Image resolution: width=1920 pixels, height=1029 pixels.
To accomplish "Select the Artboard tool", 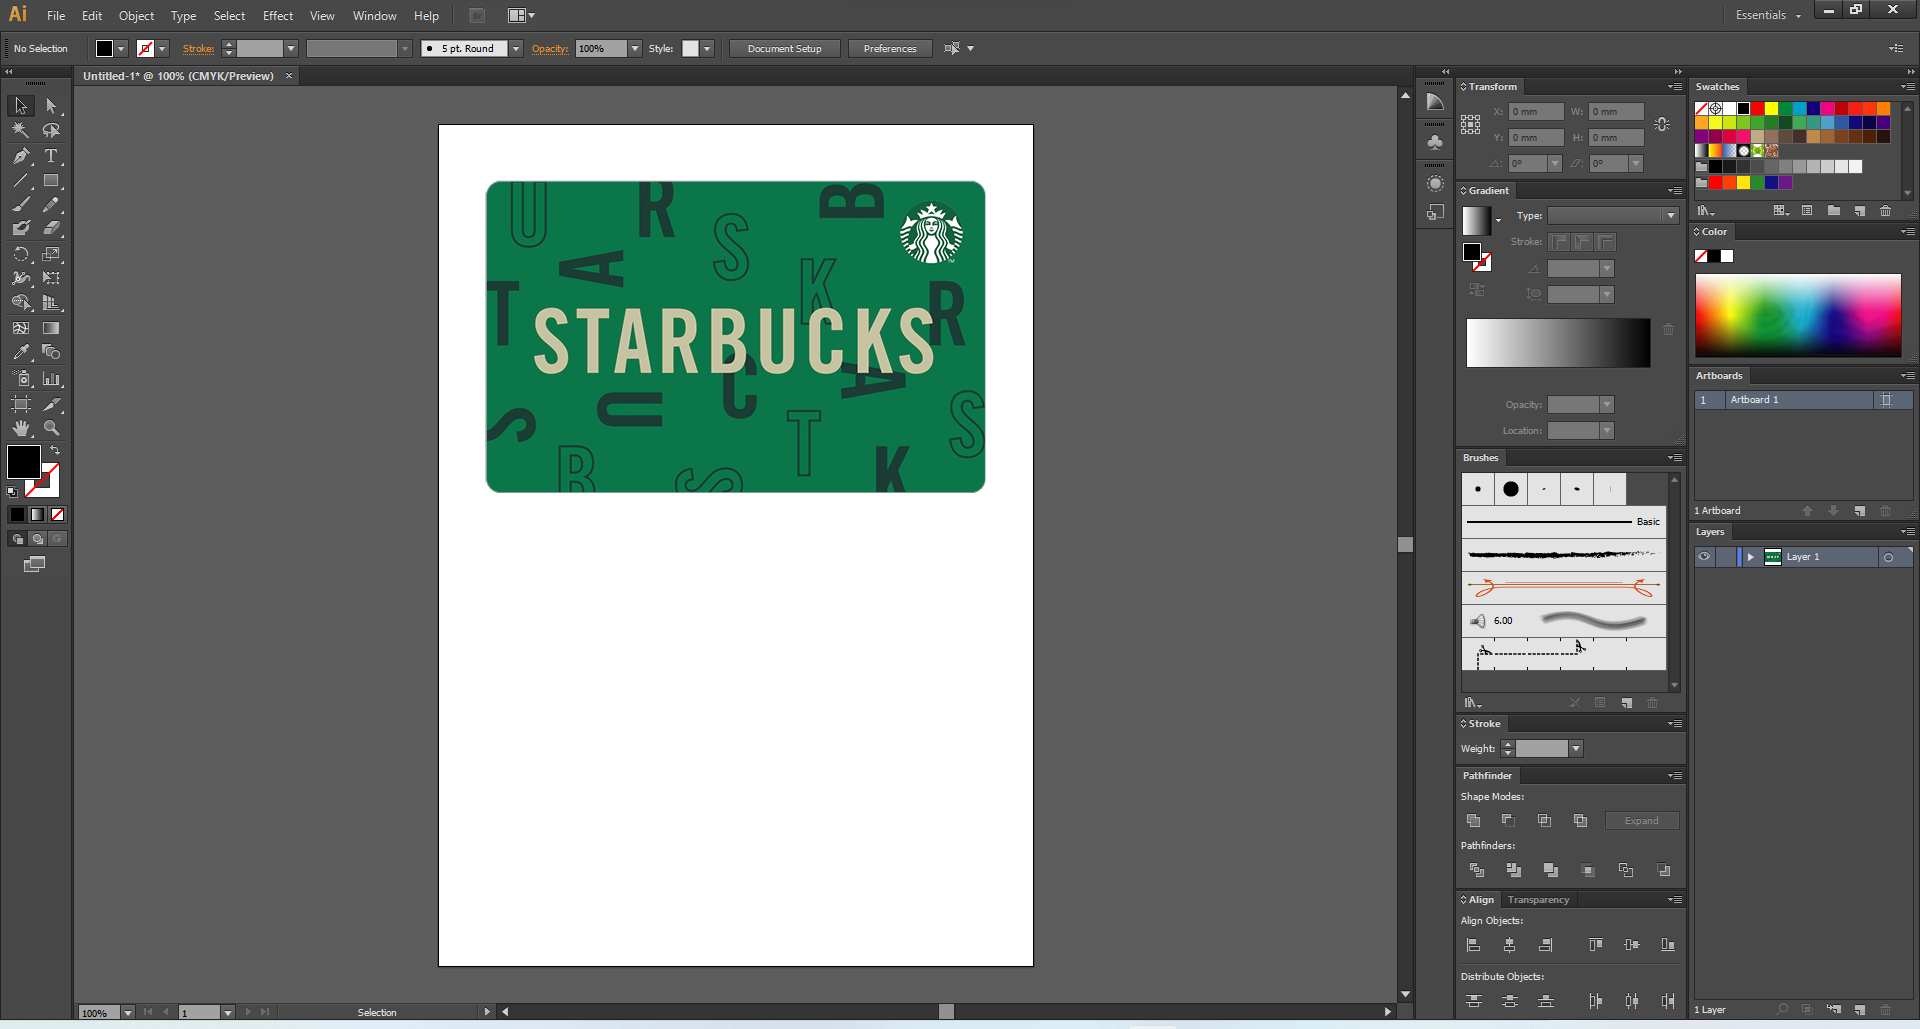I will 21,404.
